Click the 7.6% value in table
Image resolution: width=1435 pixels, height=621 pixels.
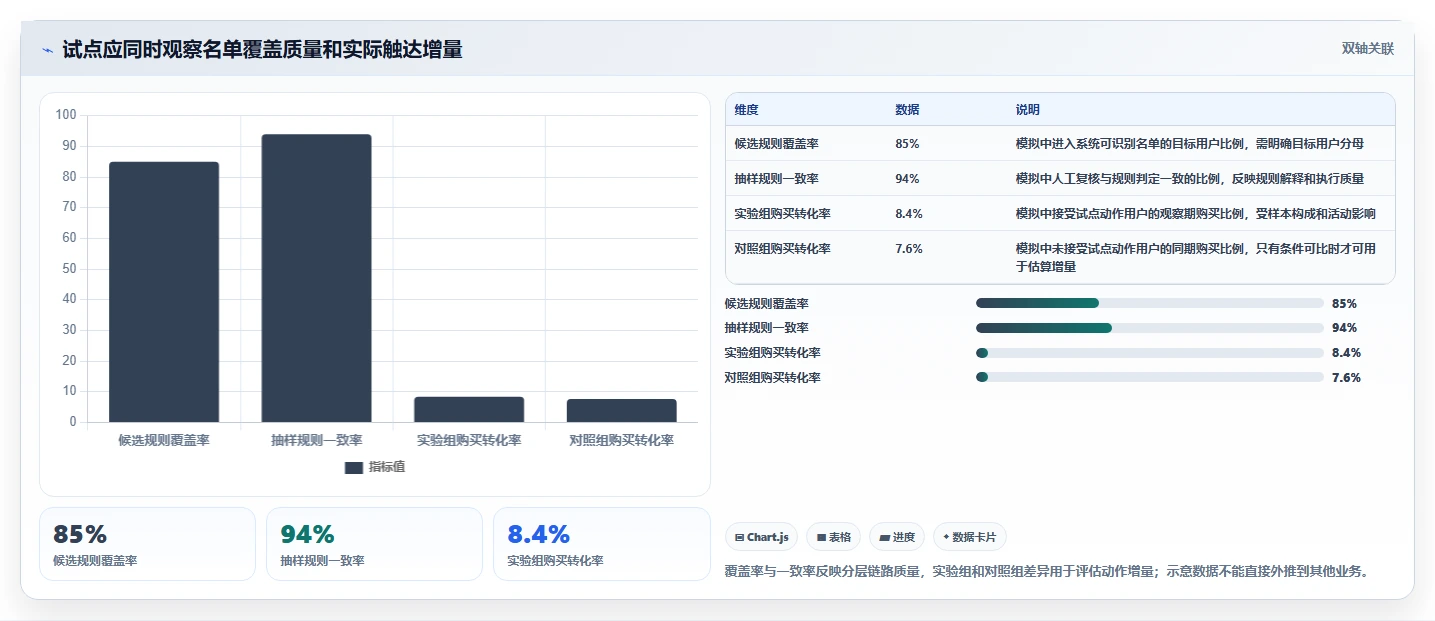point(909,249)
